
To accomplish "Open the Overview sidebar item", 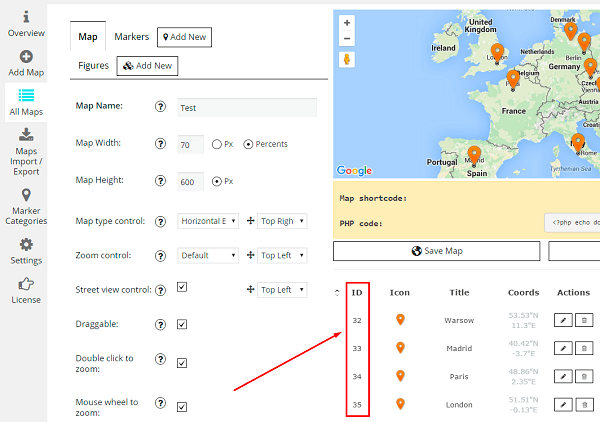I will click(26, 24).
